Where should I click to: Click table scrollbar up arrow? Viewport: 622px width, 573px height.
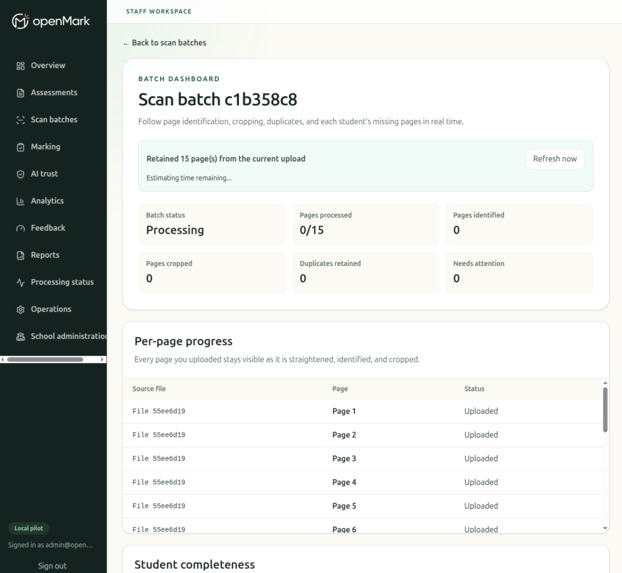(605, 383)
